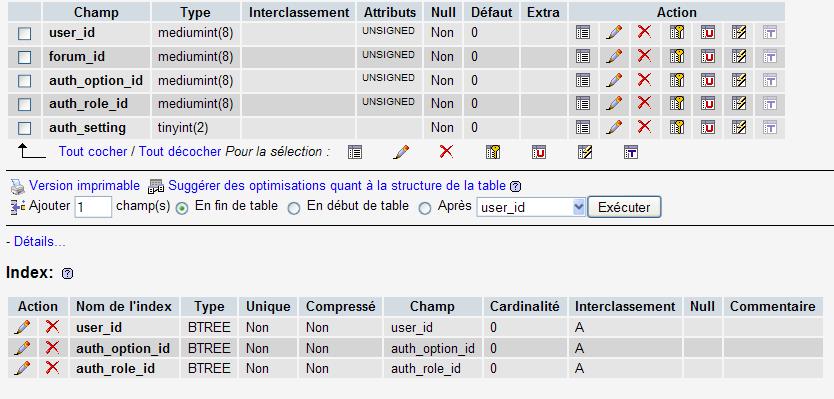The height and width of the screenshot is (399, 834).
Task: Choose the 'Après' radio option
Action: tap(424, 209)
